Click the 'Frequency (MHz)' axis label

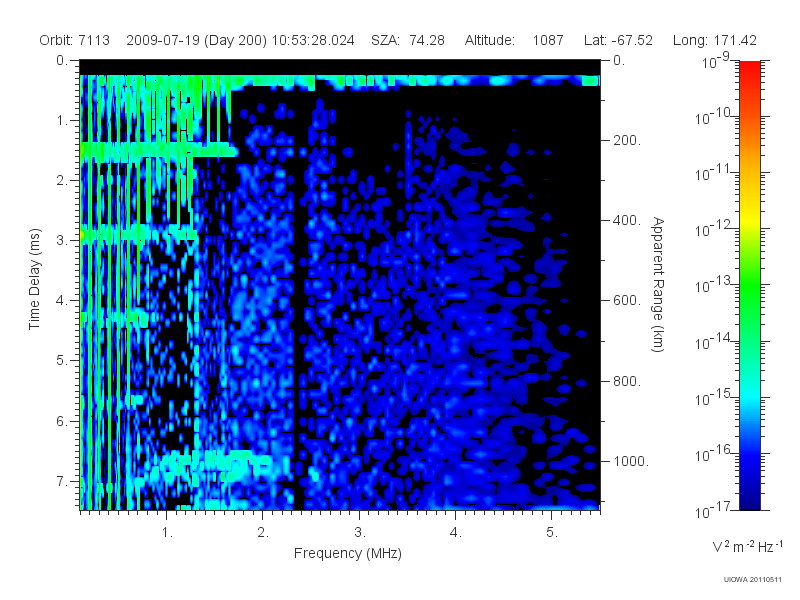(348, 553)
